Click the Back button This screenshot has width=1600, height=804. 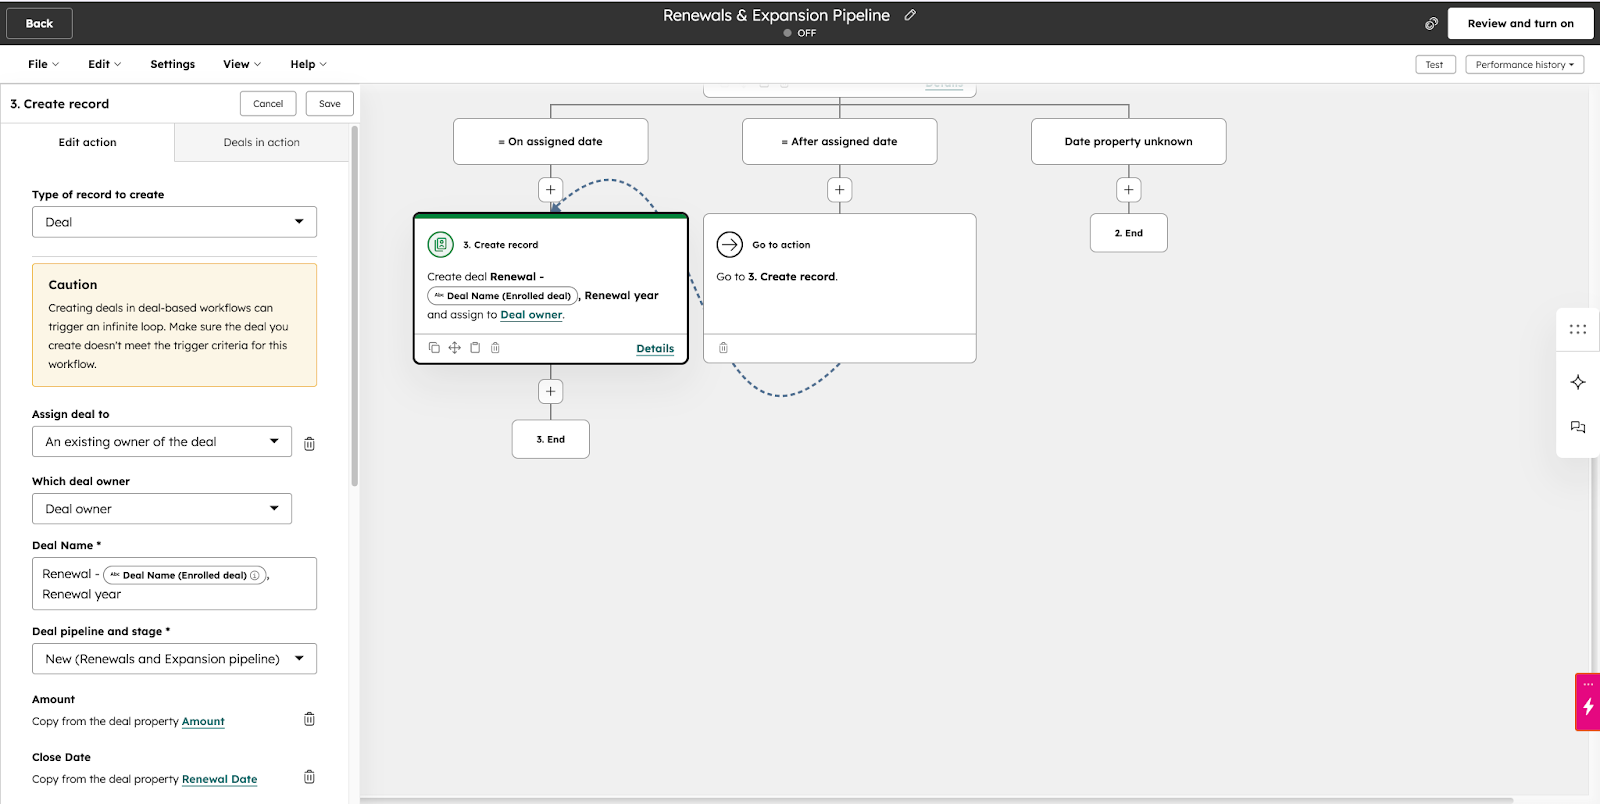[x=39, y=23]
